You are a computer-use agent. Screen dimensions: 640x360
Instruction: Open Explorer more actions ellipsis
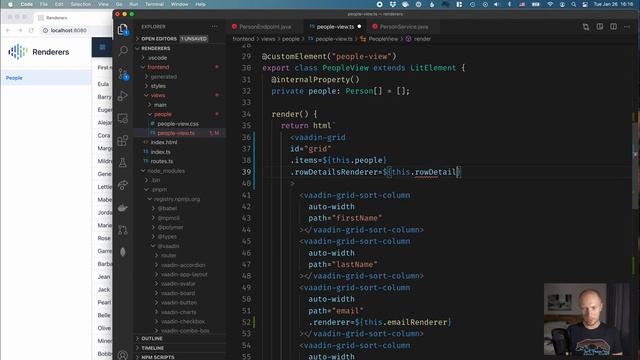(x=214, y=27)
